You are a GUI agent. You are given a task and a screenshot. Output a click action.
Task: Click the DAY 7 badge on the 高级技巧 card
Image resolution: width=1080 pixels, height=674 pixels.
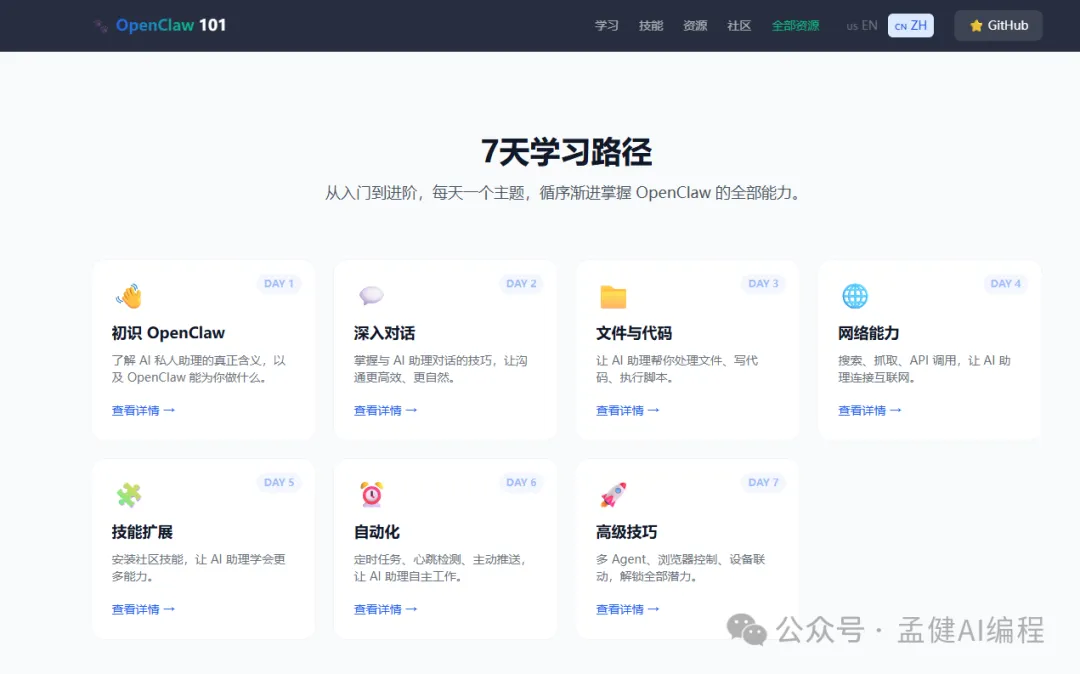click(763, 482)
